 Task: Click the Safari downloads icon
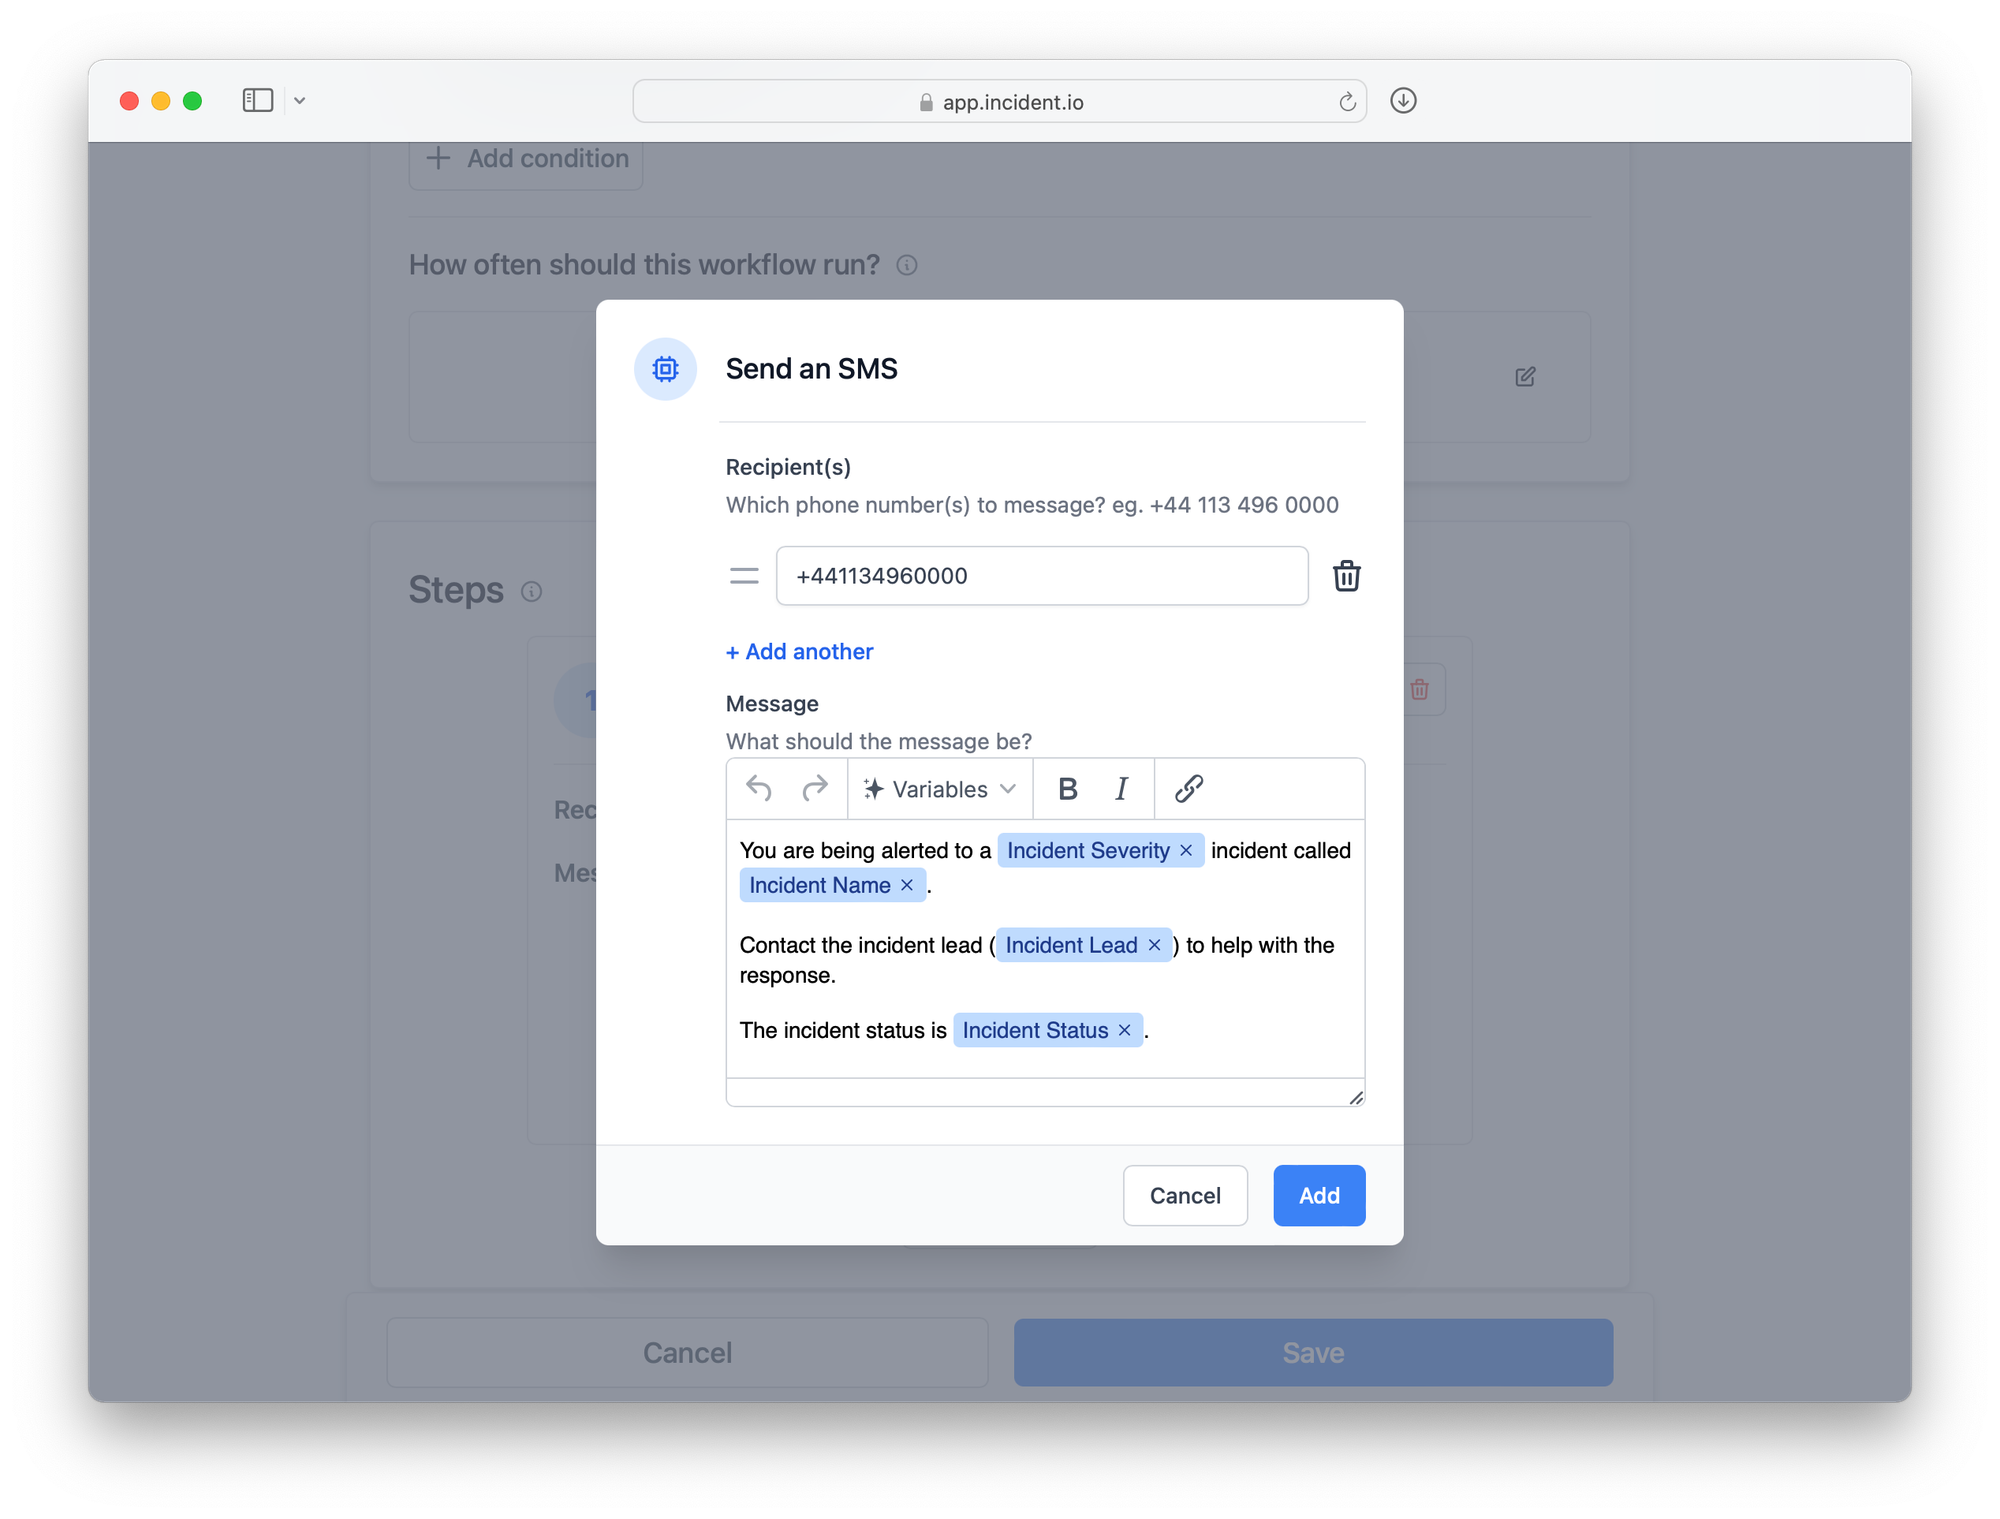point(1403,101)
